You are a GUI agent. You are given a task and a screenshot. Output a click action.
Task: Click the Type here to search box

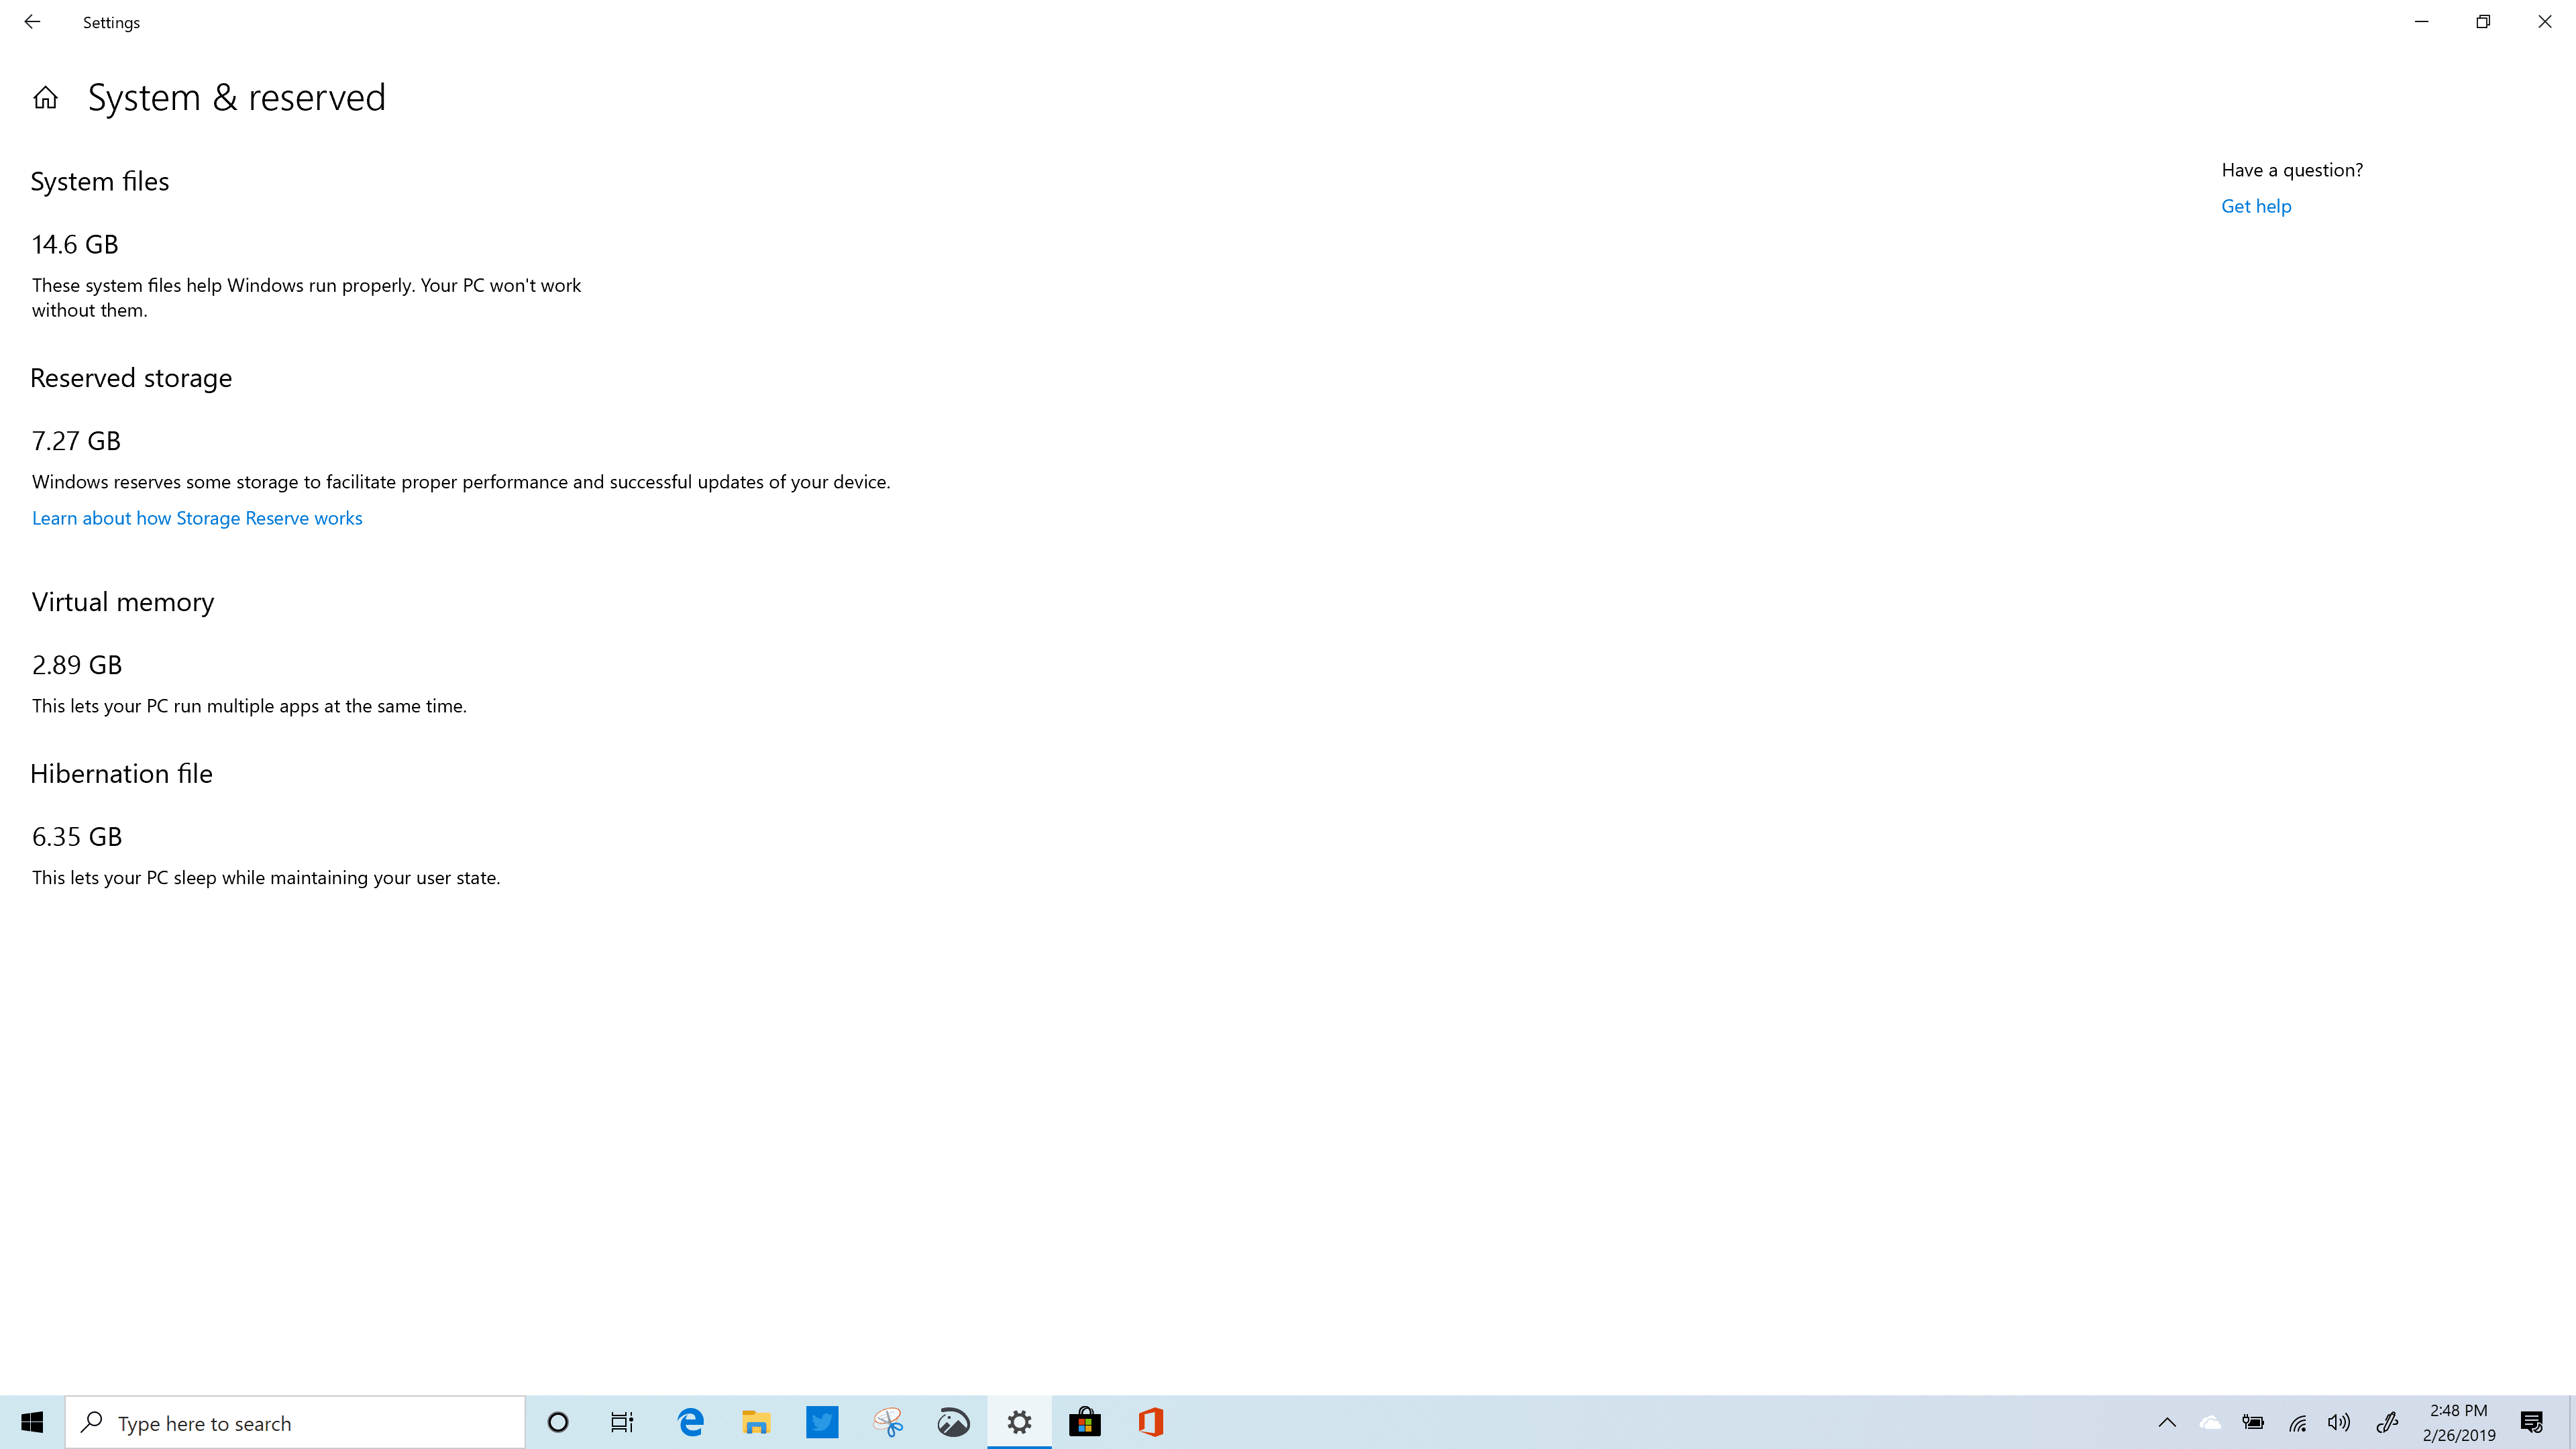click(295, 1422)
